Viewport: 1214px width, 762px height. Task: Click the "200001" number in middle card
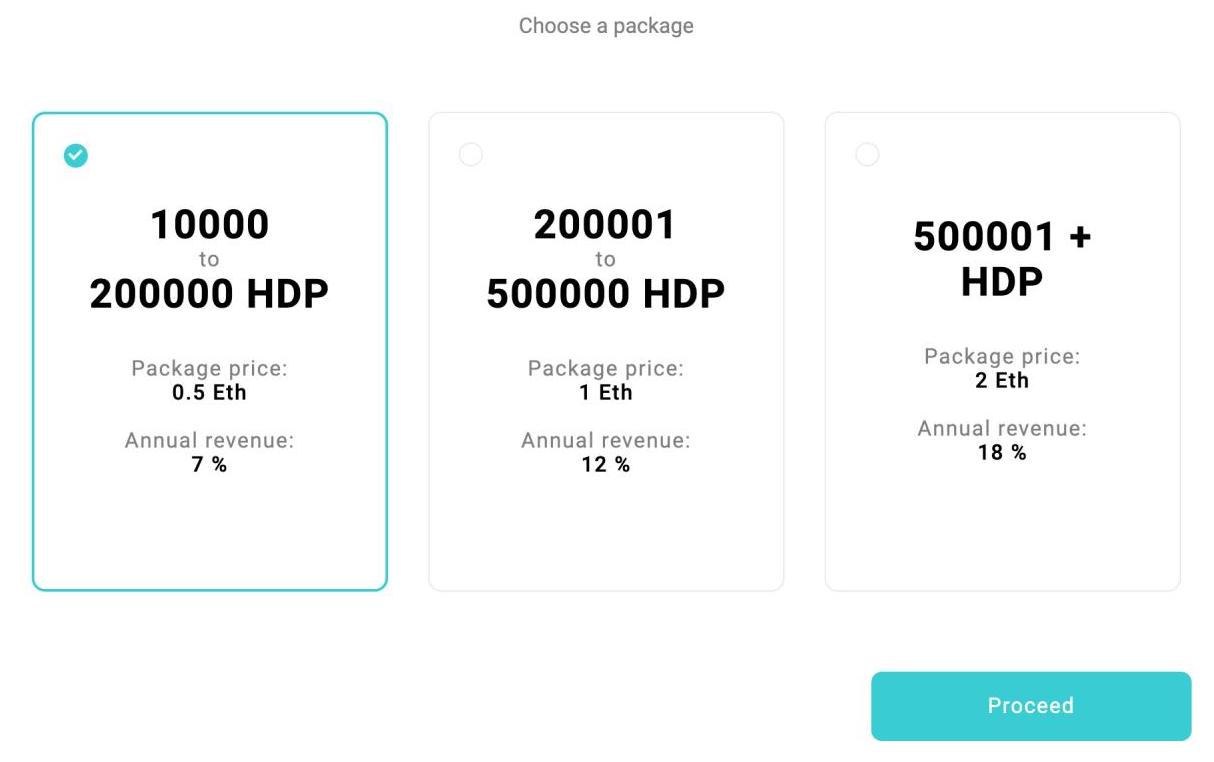click(606, 225)
